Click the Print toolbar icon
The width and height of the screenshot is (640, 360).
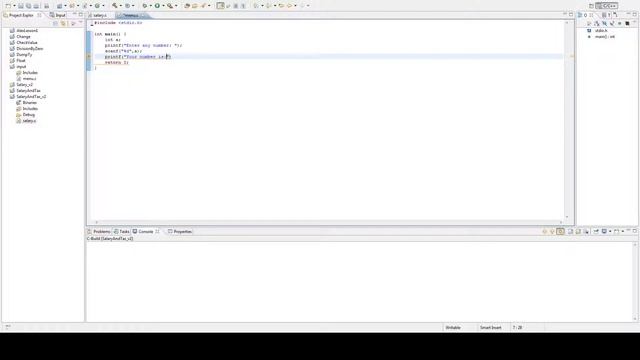tap(47, 6)
